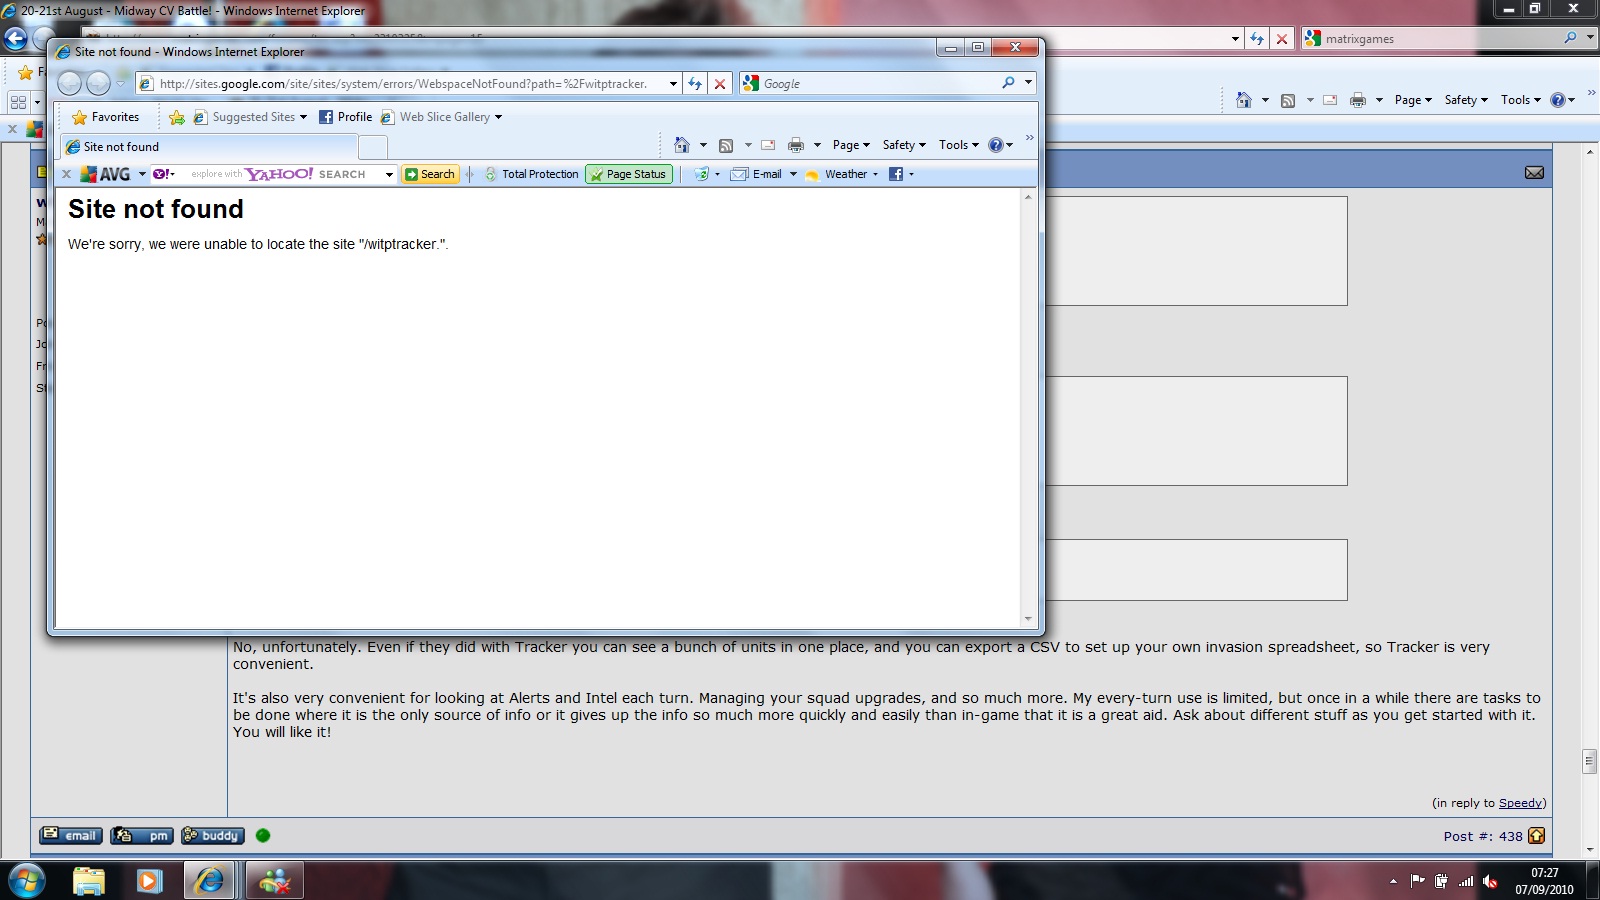Click the Print icon in the front command bar
1600x900 pixels.
pos(796,145)
